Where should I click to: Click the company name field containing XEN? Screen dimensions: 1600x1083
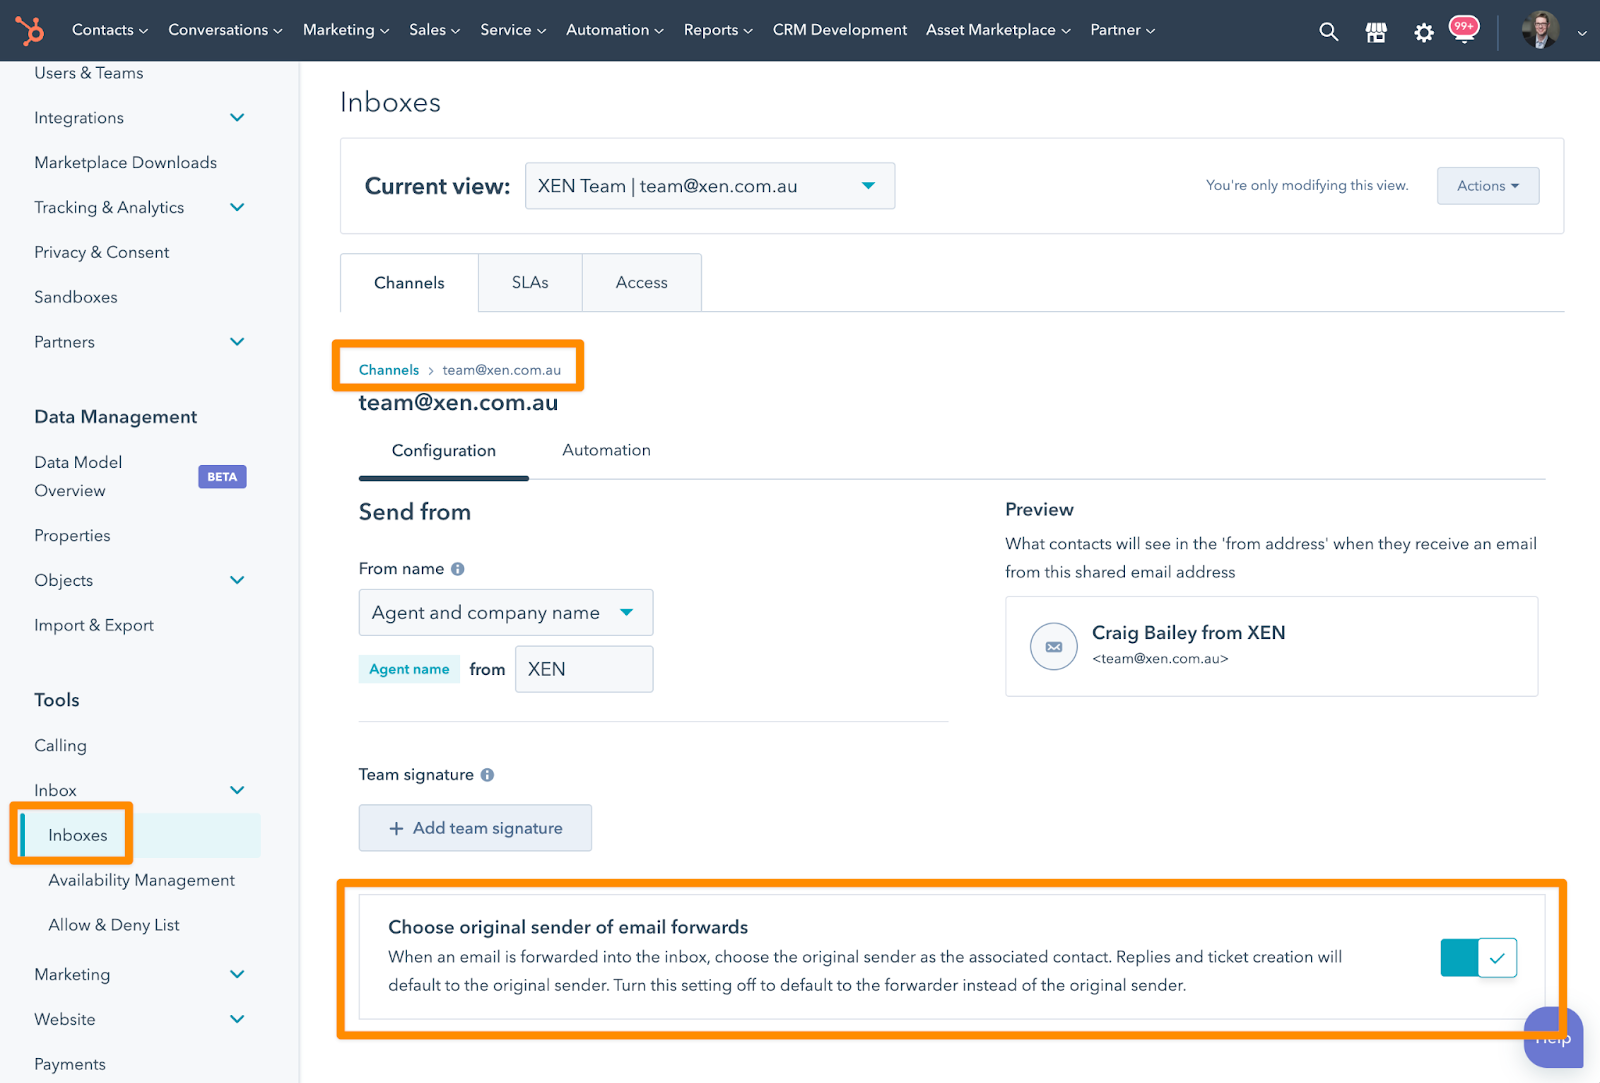[584, 669]
